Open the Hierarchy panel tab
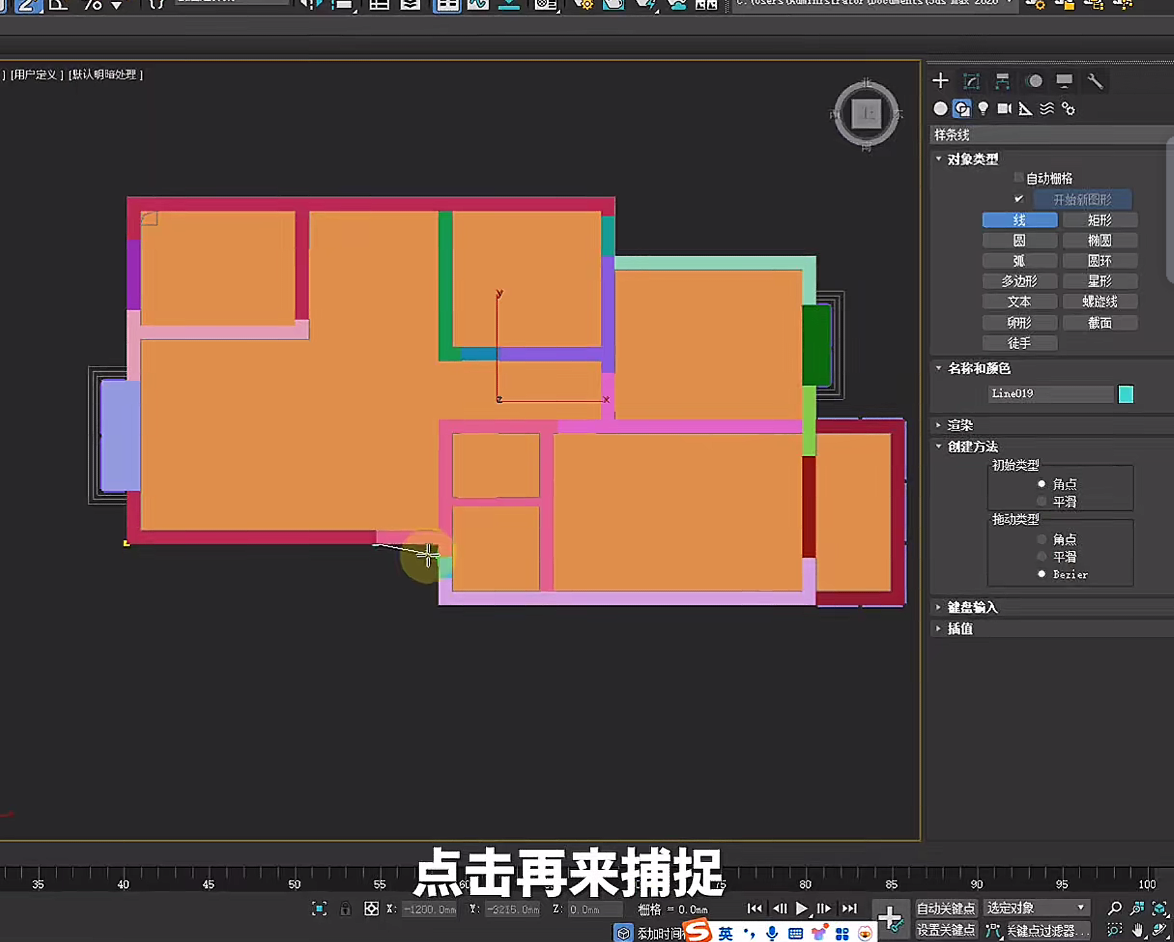This screenshot has width=1174, height=942. pos(1002,81)
